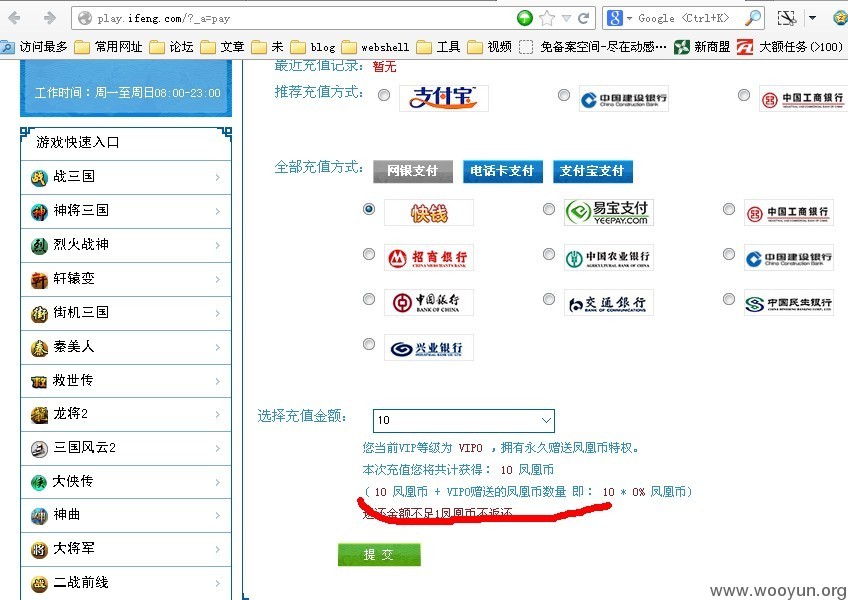
Task: Open 免备案空间 bookmark link
Action: point(593,47)
